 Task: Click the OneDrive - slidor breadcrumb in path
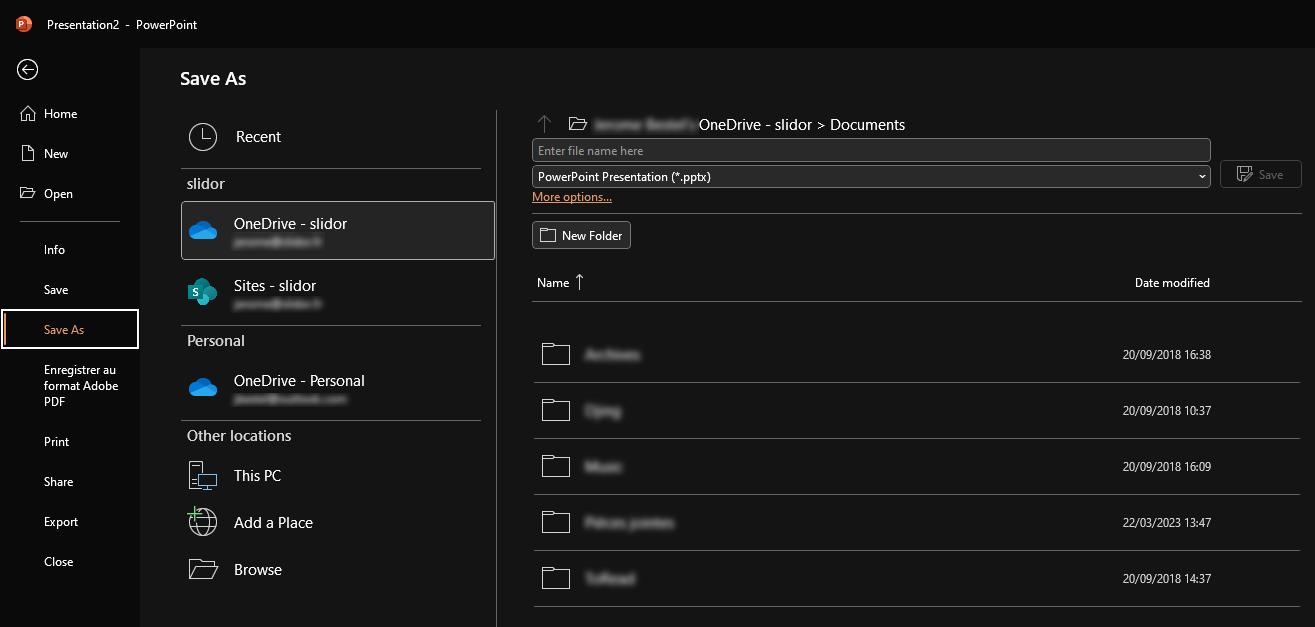click(756, 125)
